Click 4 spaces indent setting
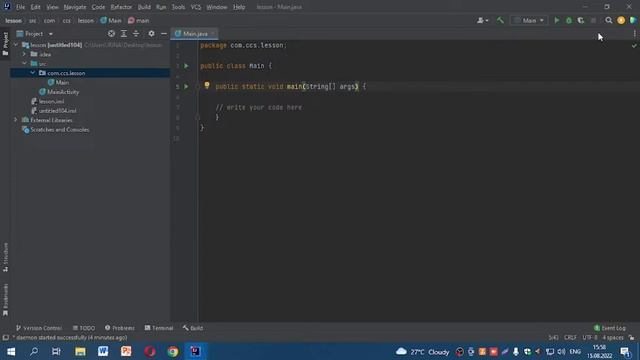 click(x=613, y=338)
